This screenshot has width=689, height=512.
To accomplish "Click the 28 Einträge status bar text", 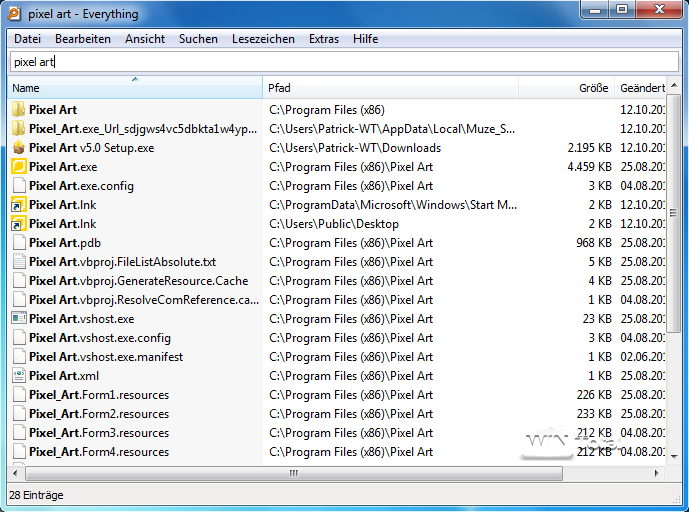I will pos(36,495).
